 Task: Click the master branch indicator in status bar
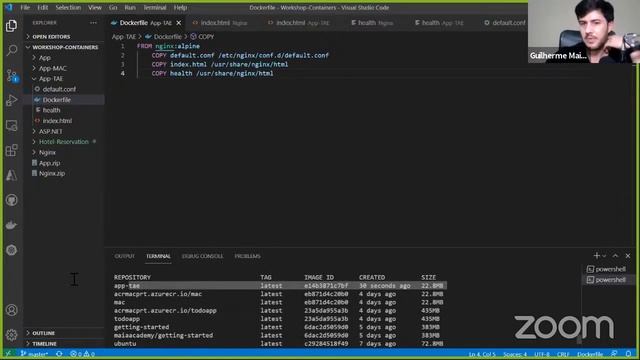click(34, 354)
